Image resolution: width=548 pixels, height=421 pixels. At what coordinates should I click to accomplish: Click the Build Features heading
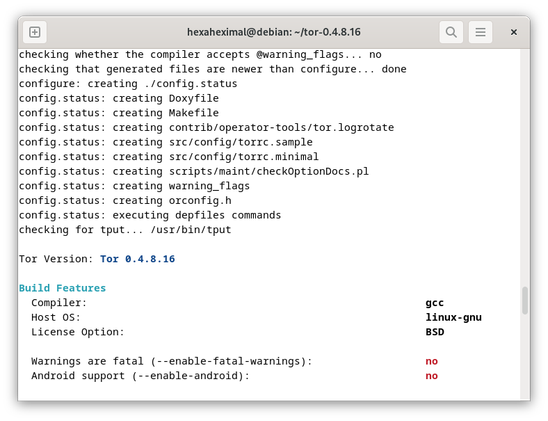click(x=62, y=288)
